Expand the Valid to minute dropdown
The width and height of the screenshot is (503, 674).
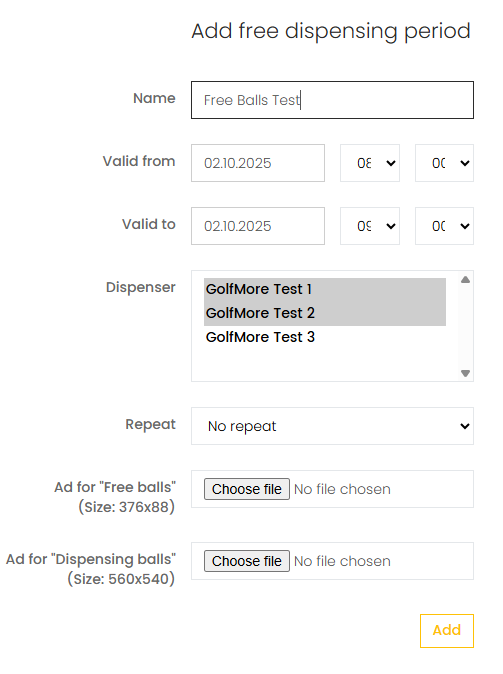[x=444, y=226]
